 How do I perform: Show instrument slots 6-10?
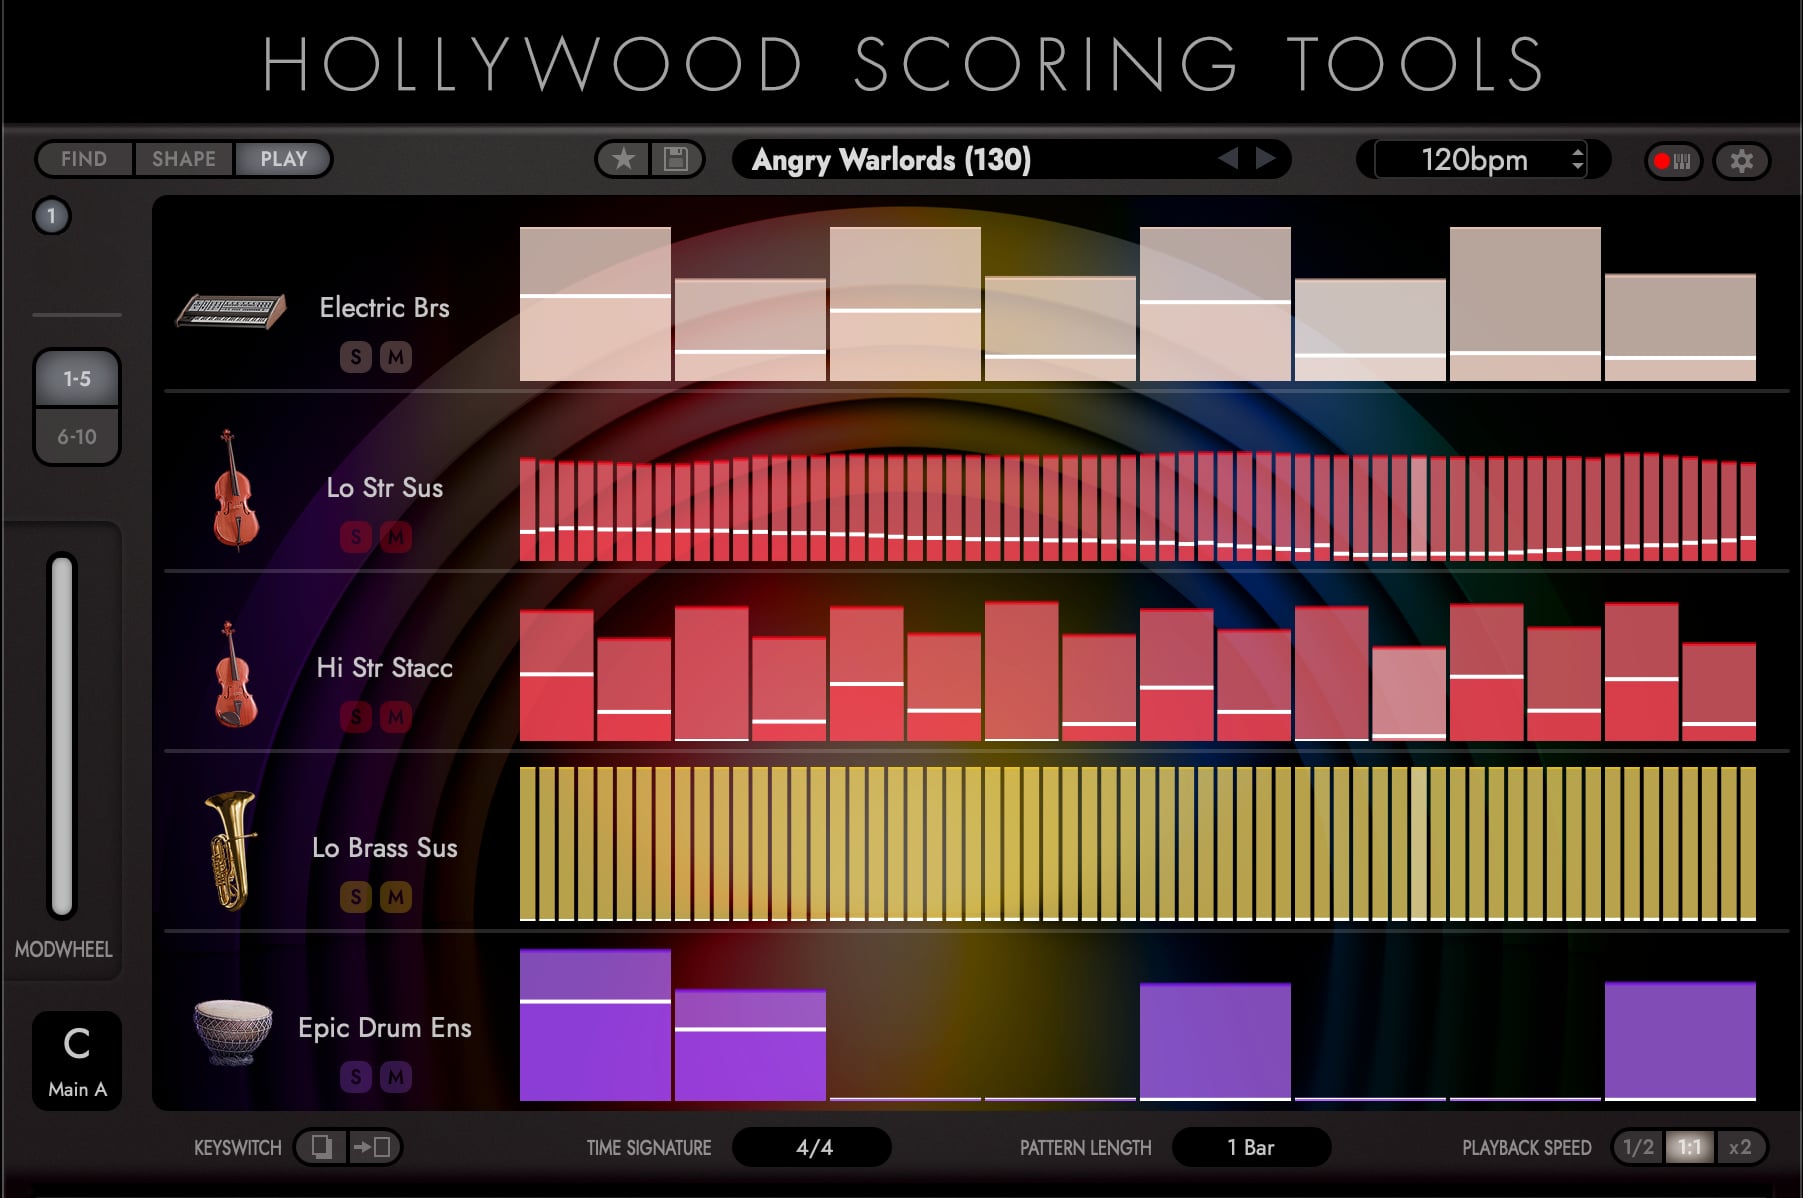pyautogui.click(x=77, y=437)
